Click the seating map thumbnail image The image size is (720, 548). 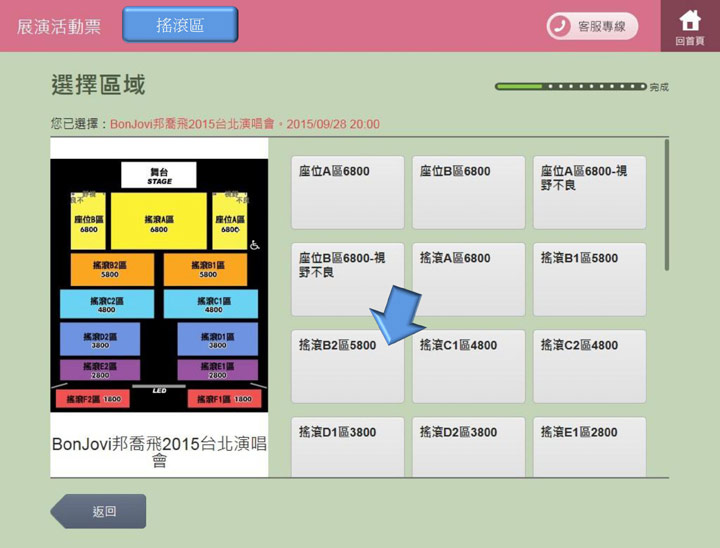coord(160,285)
